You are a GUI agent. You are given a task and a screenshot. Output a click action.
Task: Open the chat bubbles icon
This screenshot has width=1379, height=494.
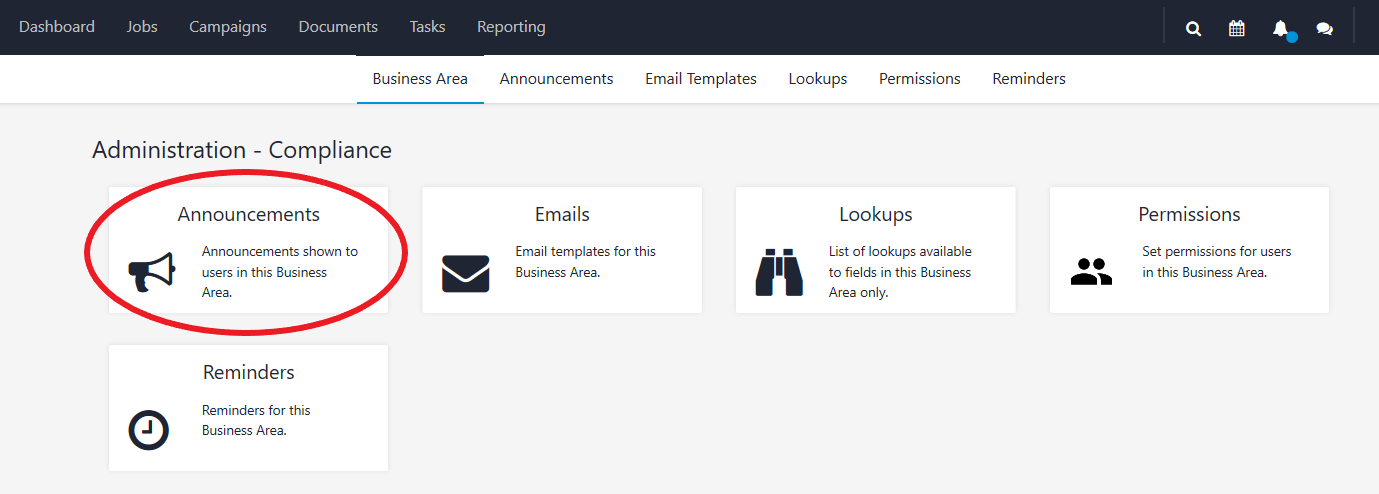[1324, 29]
